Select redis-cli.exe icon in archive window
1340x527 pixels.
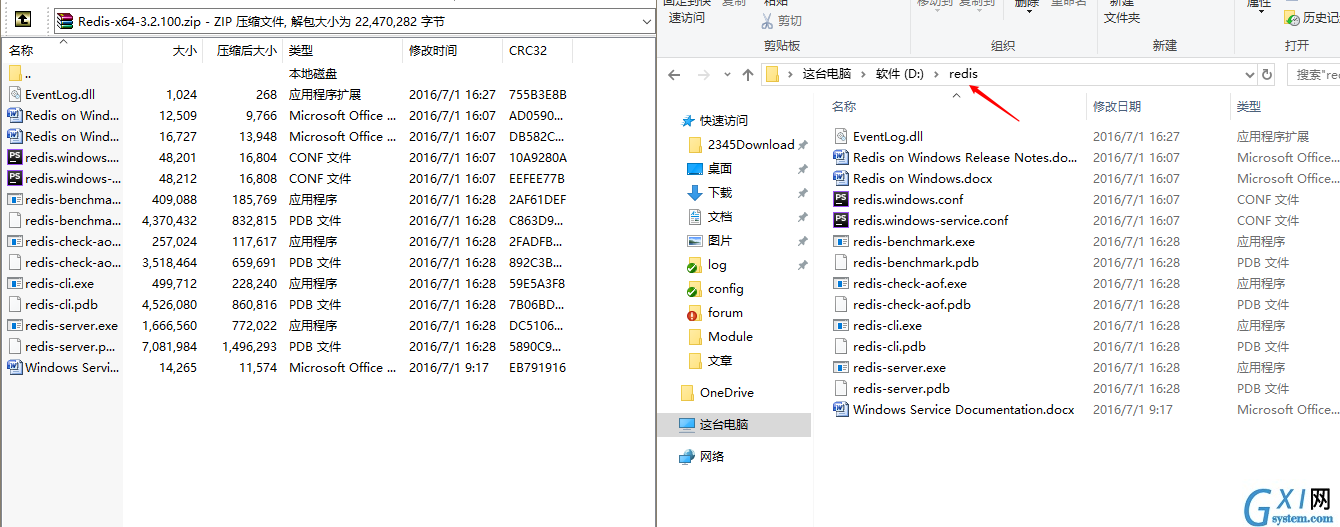tap(15, 283)
